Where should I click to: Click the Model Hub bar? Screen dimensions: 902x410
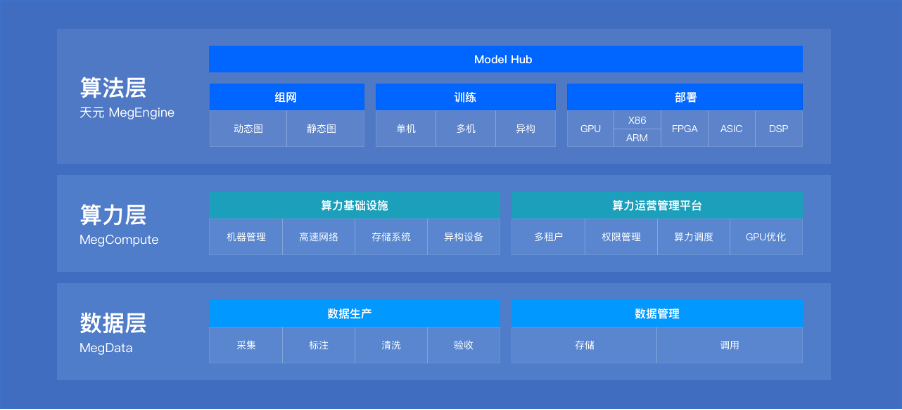[506, 59]
